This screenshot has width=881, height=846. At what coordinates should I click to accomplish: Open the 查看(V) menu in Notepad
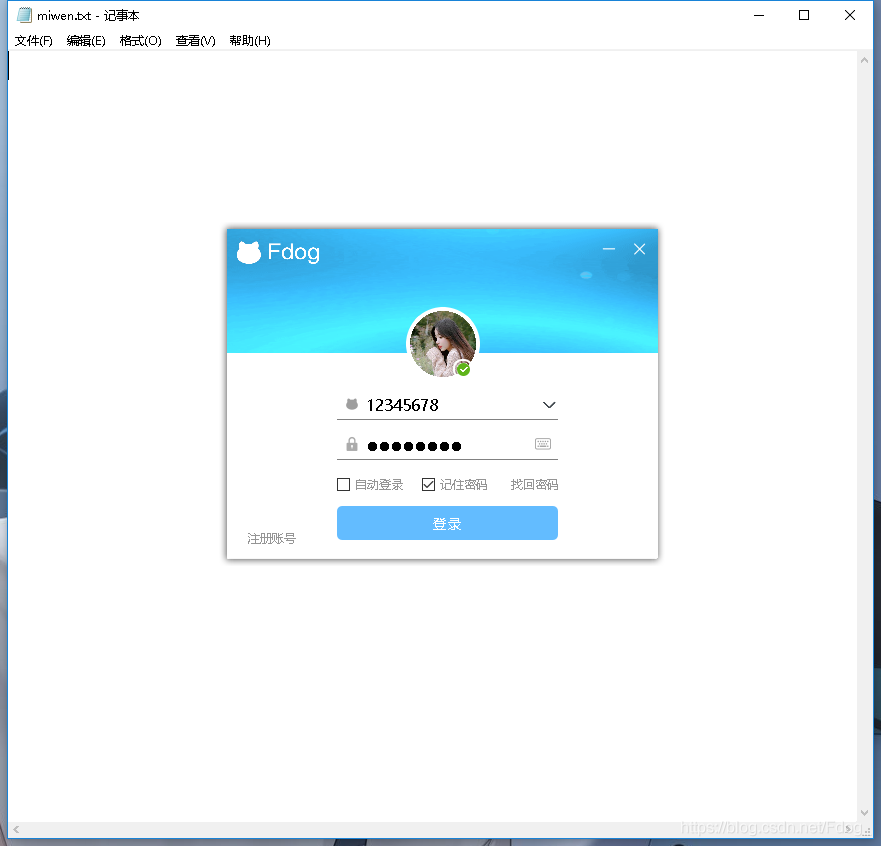click(195, 40)
